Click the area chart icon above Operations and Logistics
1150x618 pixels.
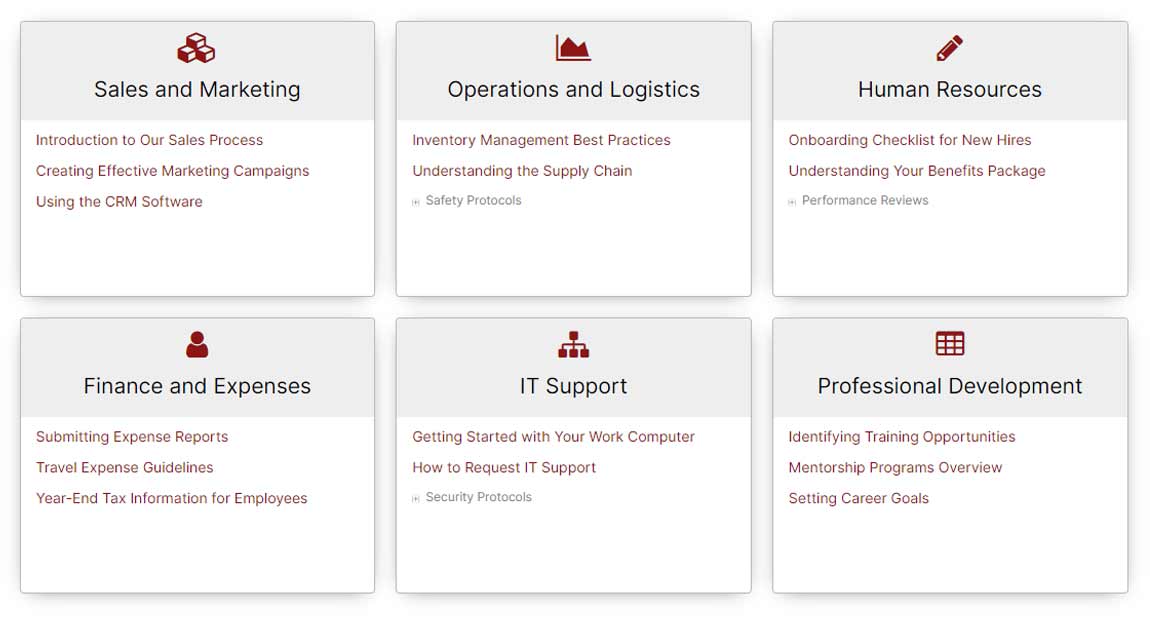pyautogui.click(x=573, y=48)
